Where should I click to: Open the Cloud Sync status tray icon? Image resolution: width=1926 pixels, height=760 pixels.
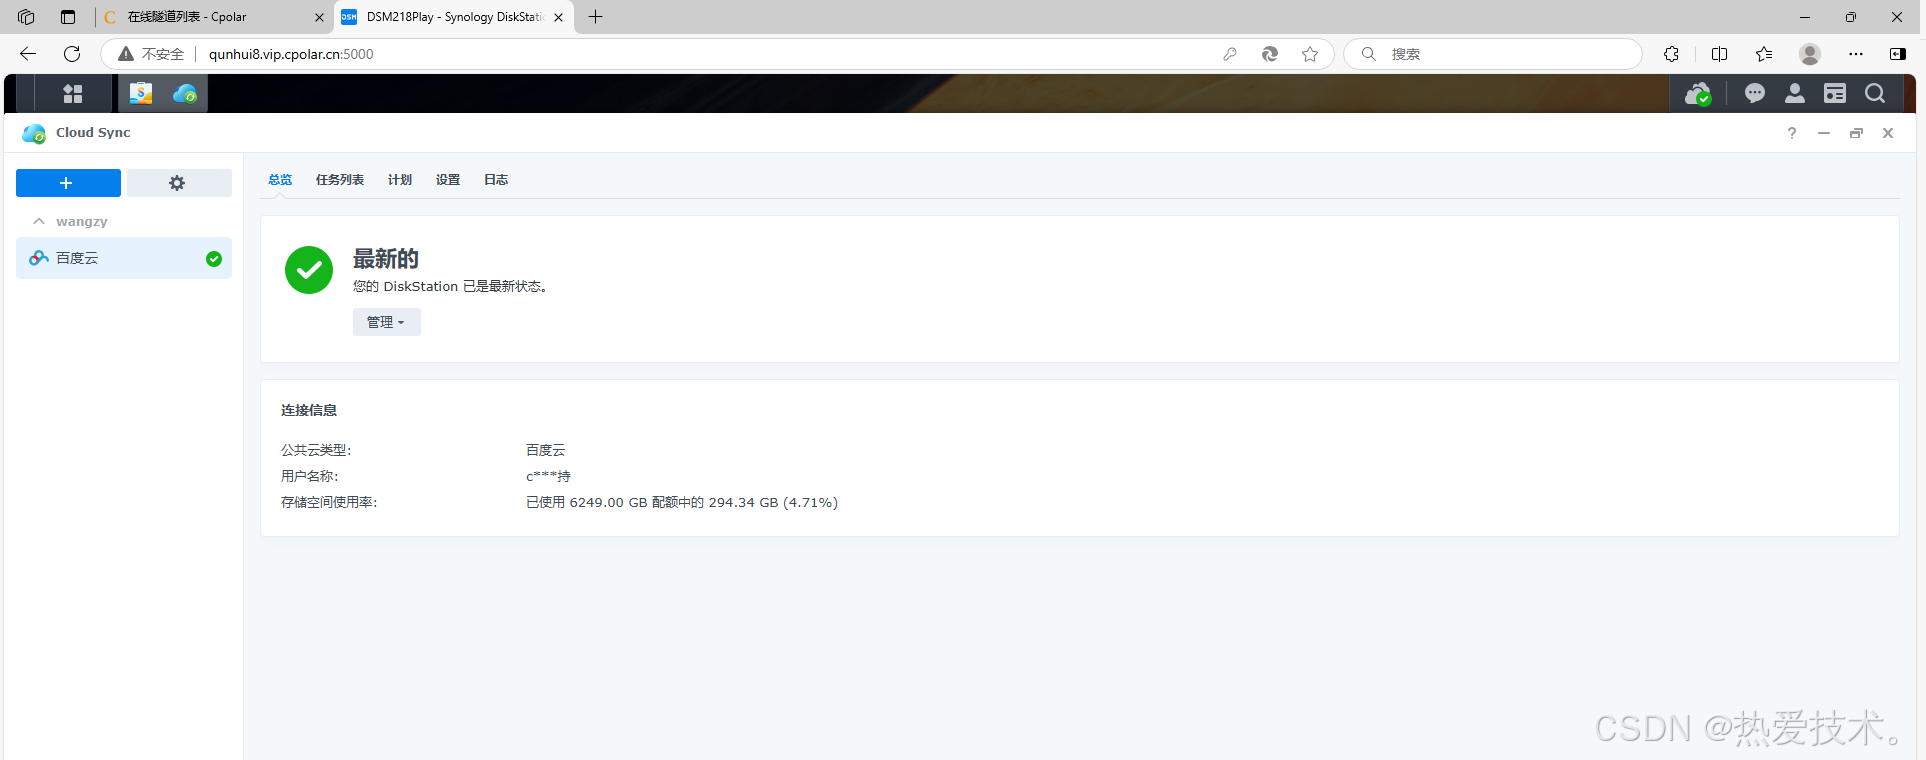(x=1698, y=94)
